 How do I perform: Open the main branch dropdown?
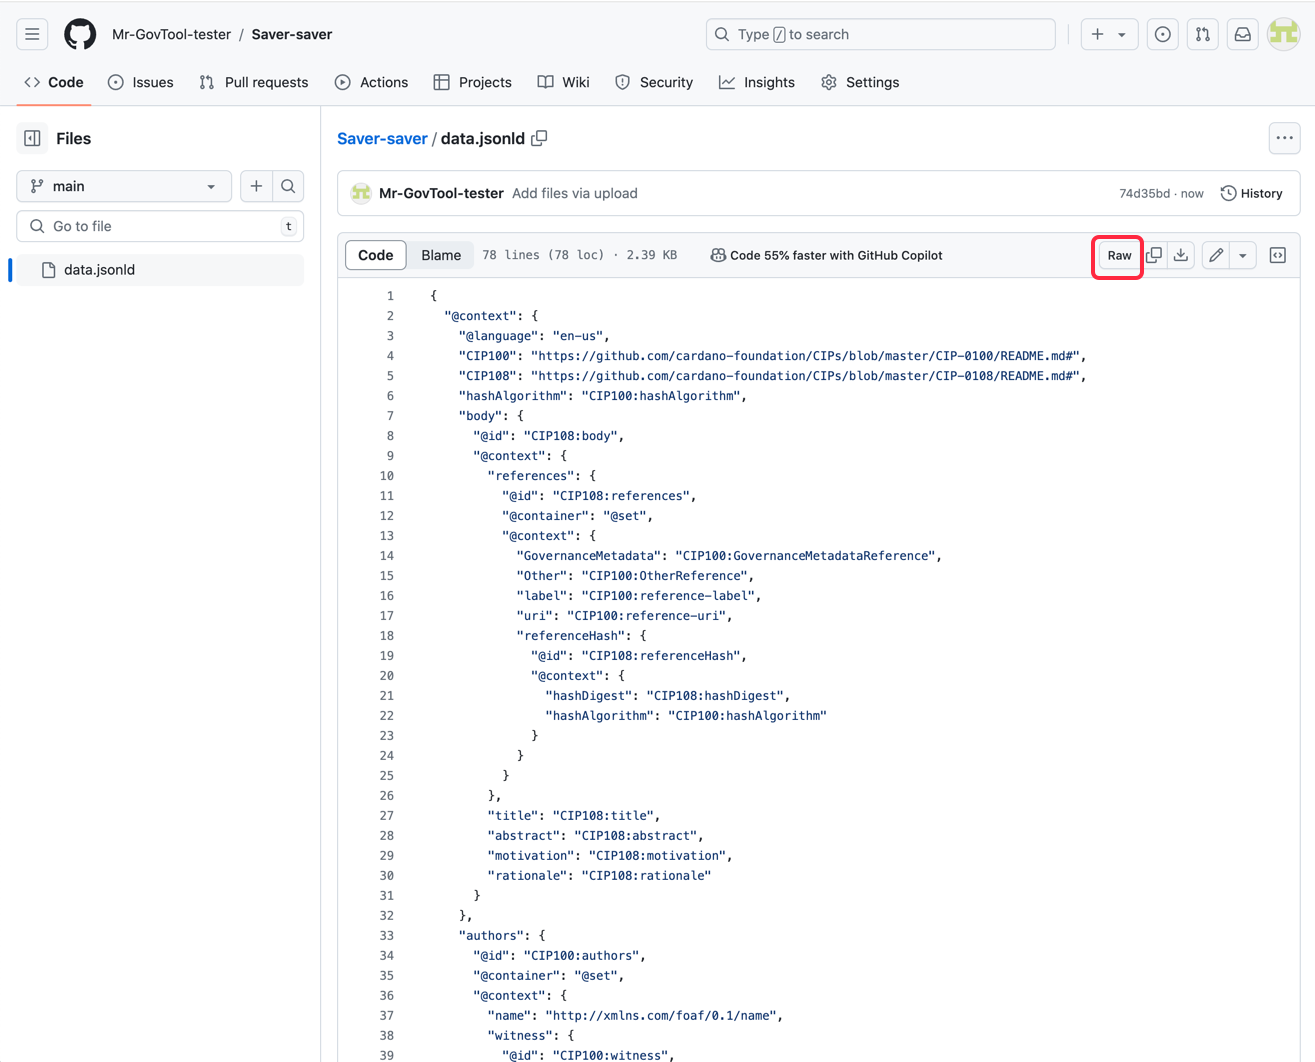(124, 186)
